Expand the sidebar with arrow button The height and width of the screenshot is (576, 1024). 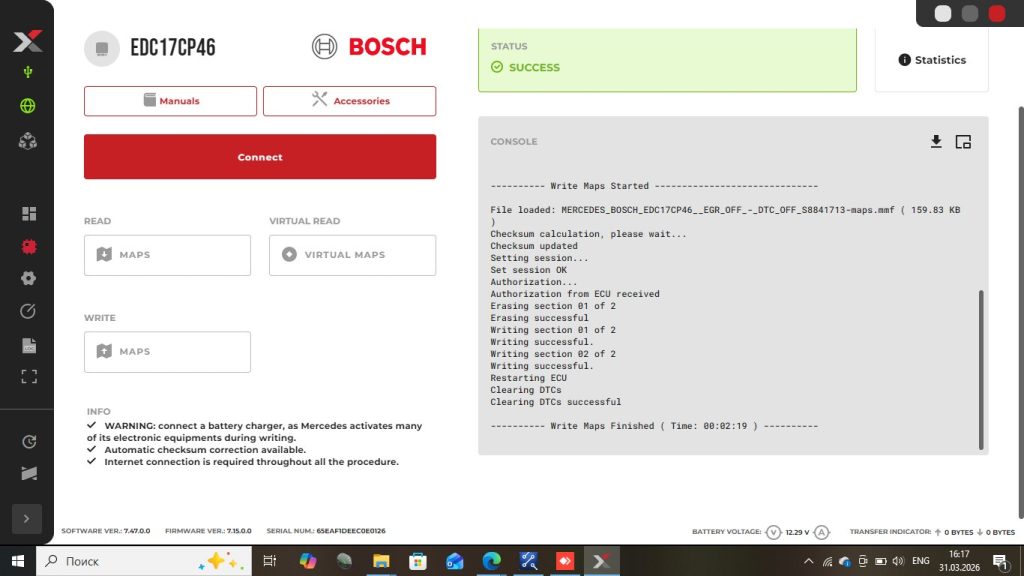click(x=27, y=519)
